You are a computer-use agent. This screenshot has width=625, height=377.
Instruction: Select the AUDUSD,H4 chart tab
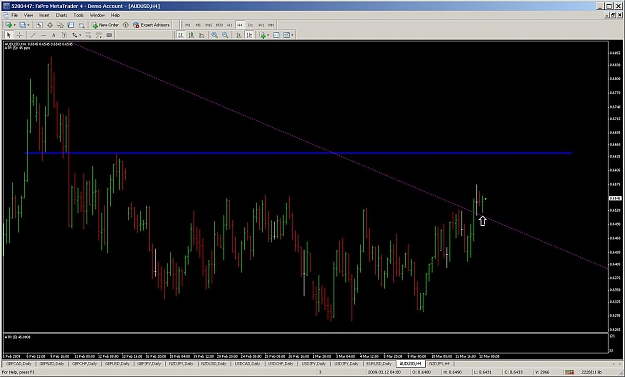[411, 364]
